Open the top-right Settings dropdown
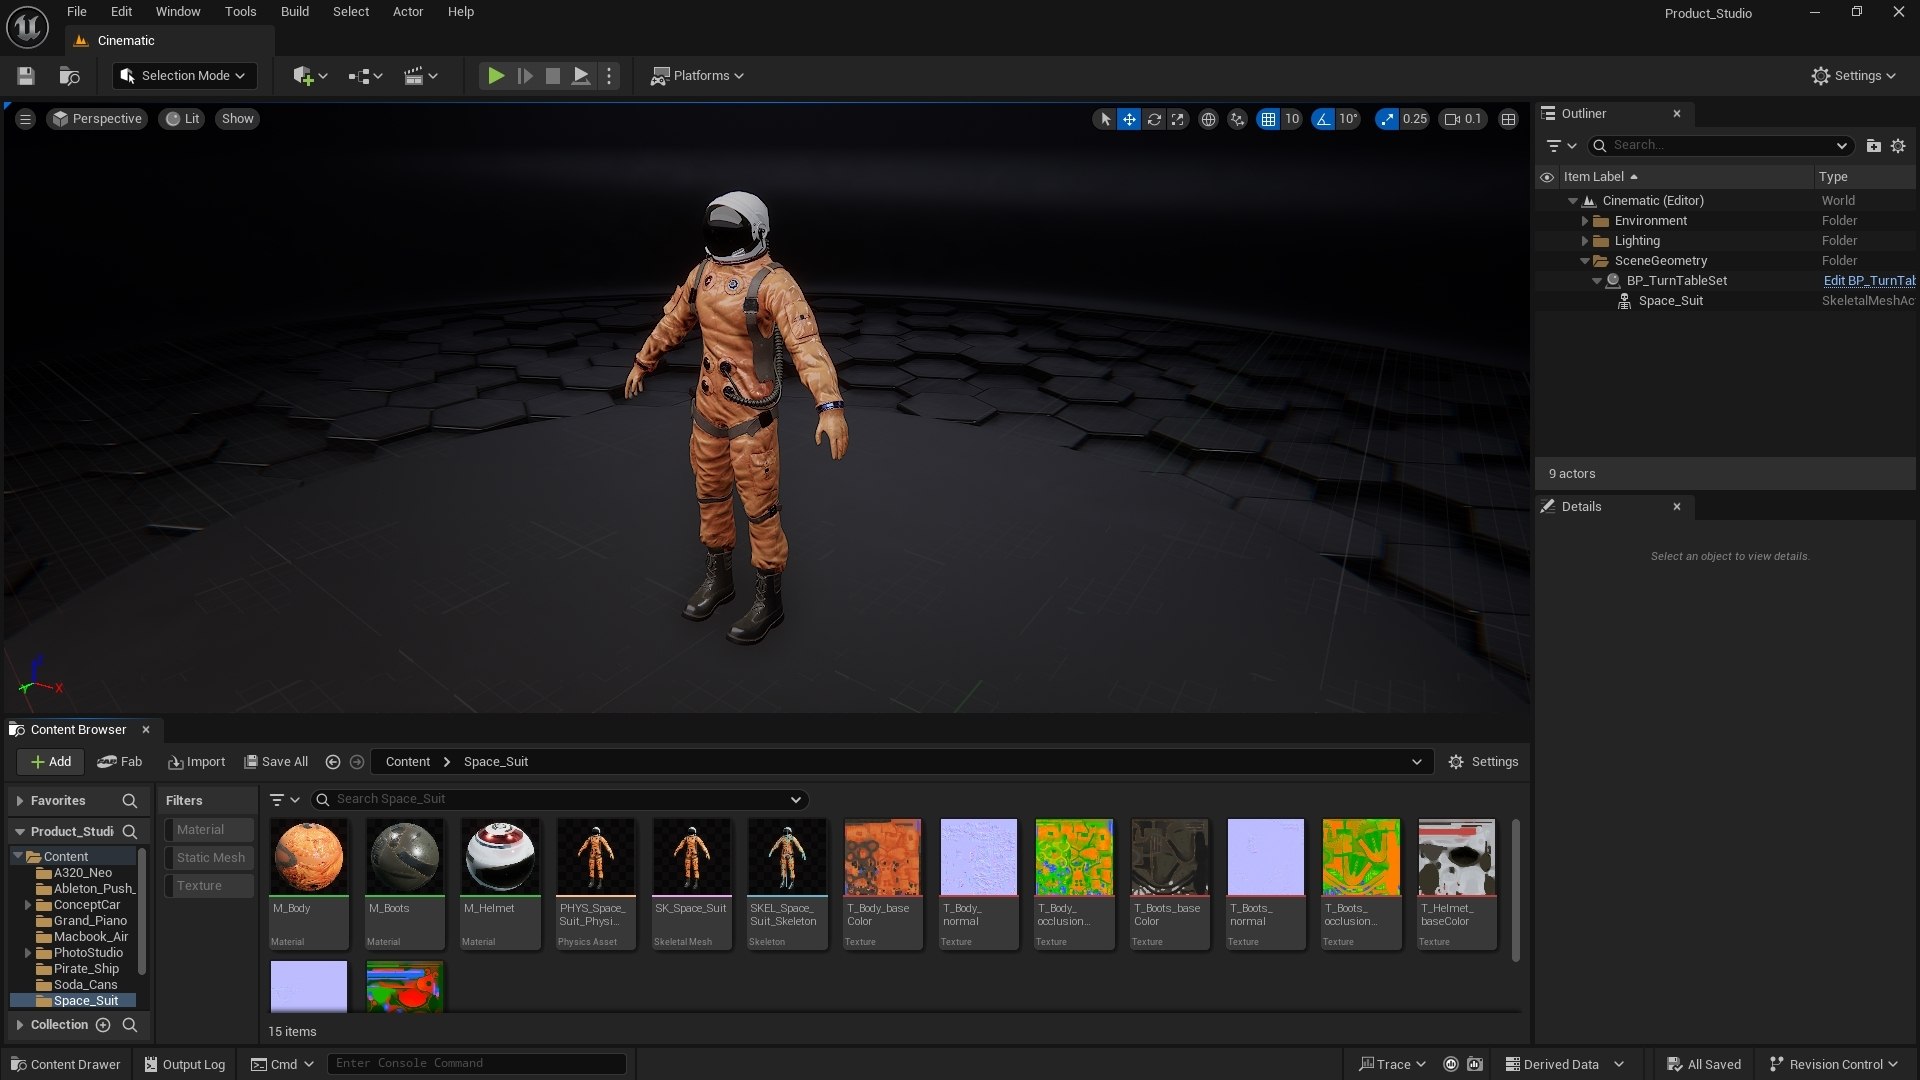This screenshot has width=1920, height=1080. coord(1853,76)
